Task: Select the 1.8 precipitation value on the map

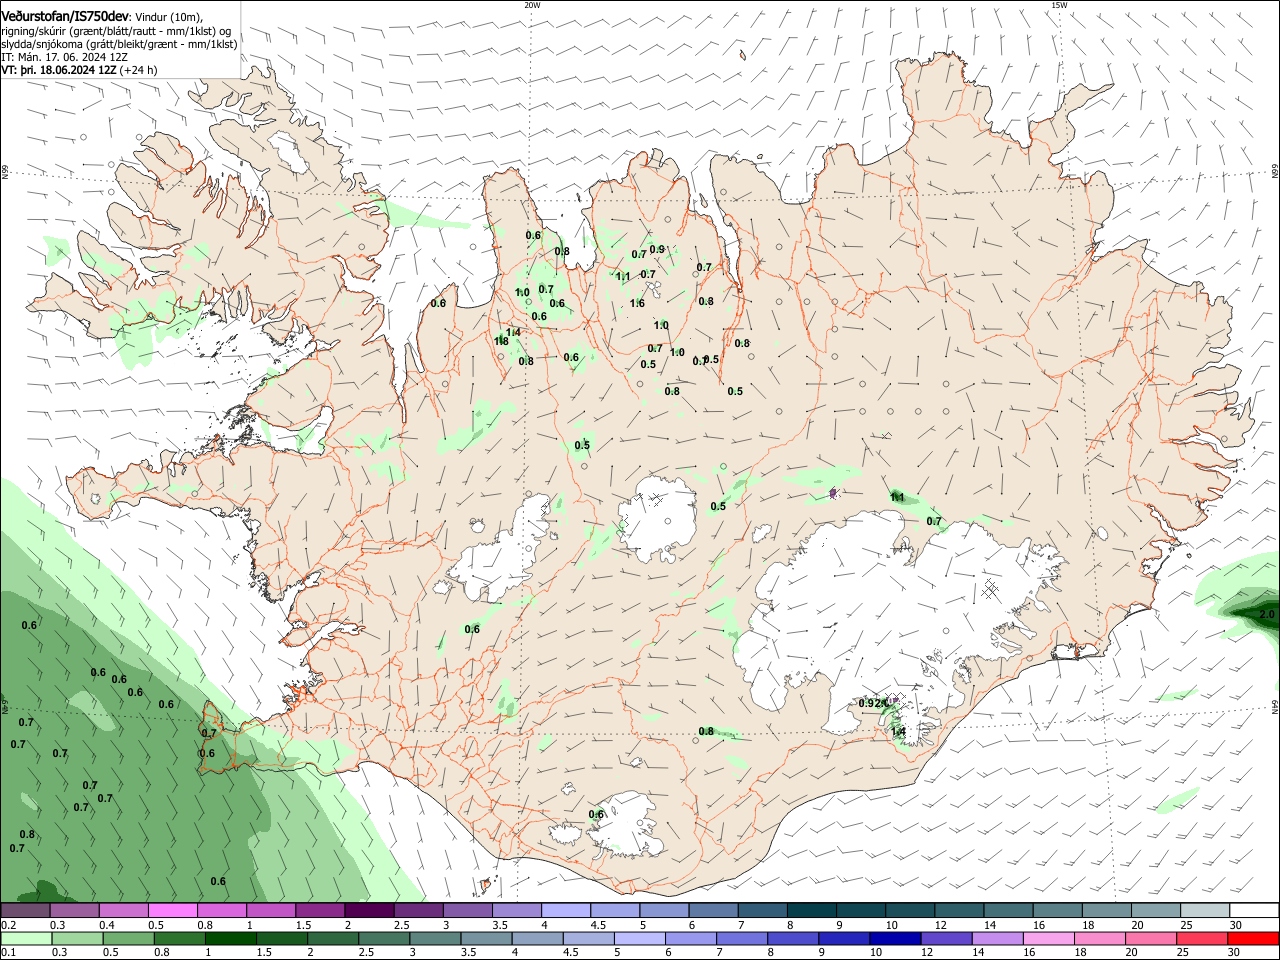Action: coord(502,341)
